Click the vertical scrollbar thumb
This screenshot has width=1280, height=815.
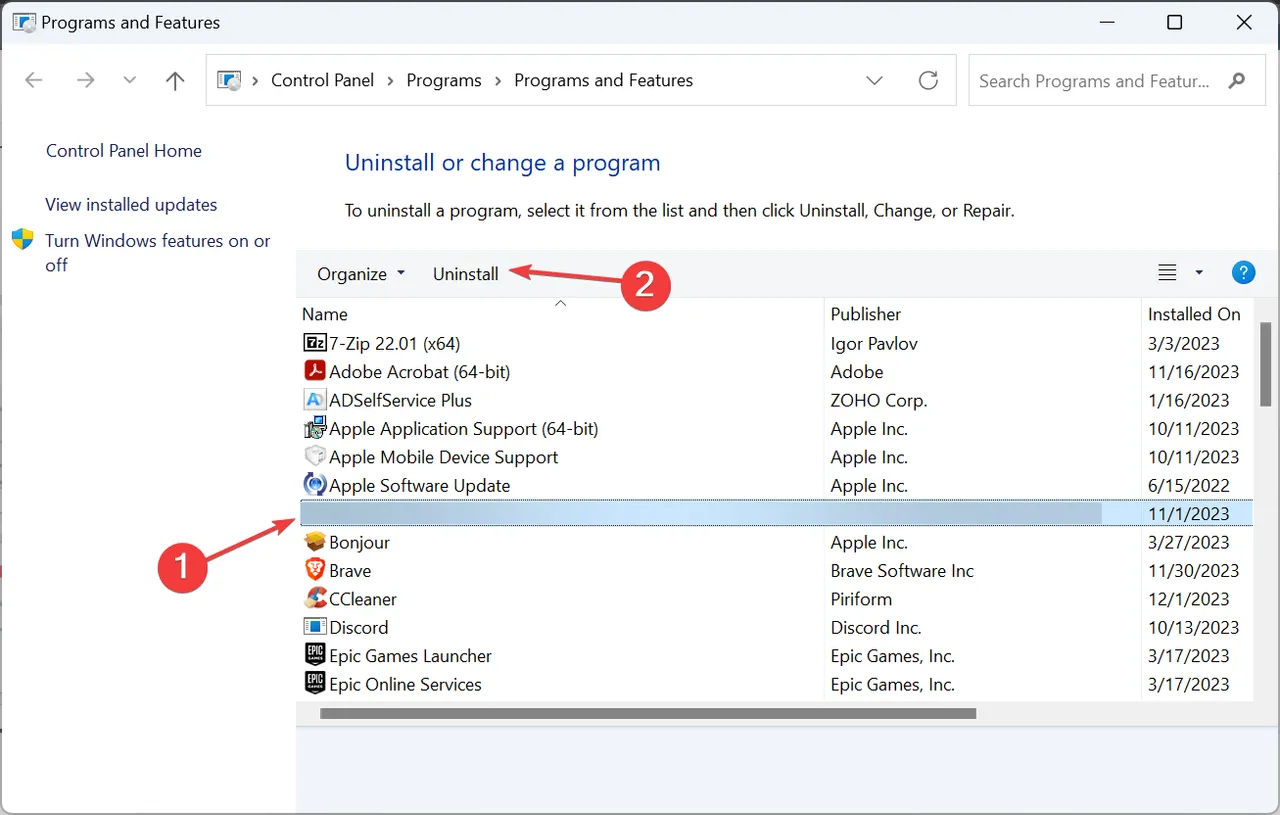tap(1266, 363)
